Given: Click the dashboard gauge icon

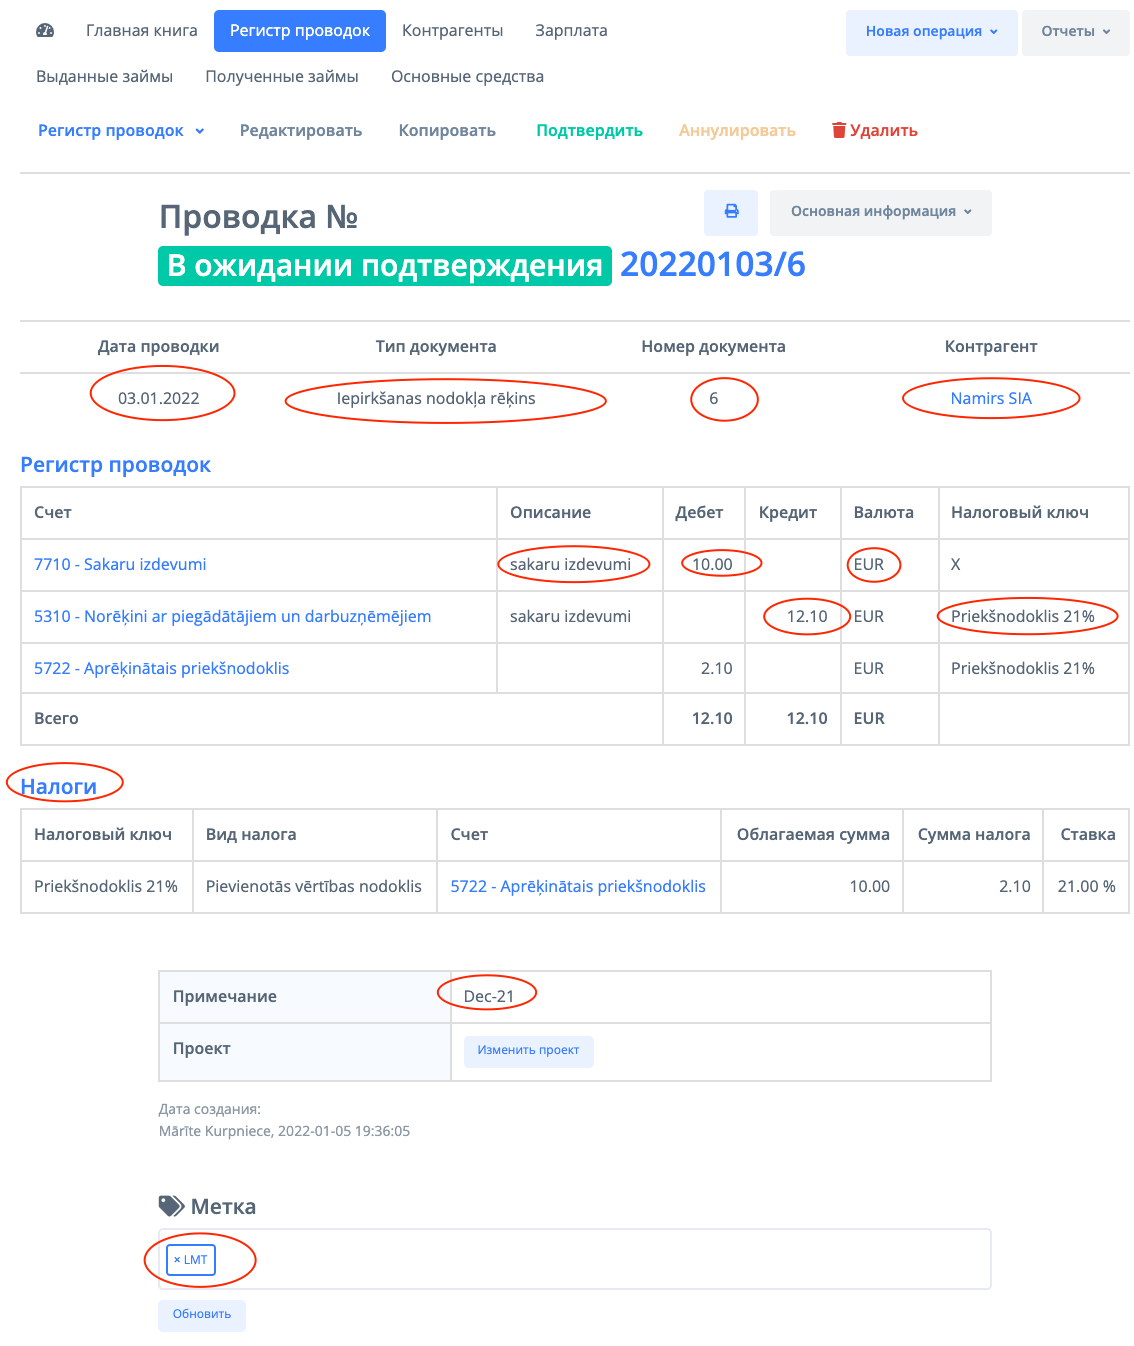Looking at the screenshot, I should point(45,31).
